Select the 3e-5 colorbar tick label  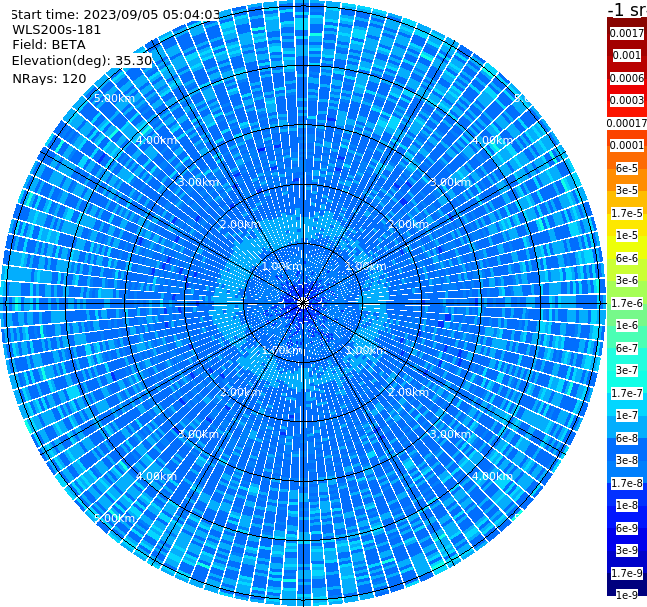[627, 190]
